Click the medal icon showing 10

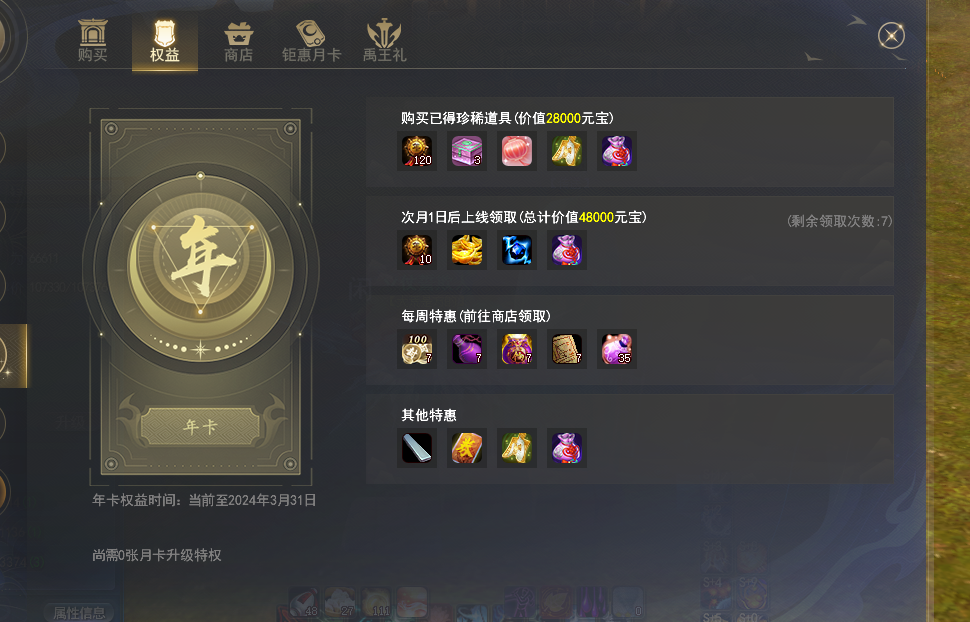tap(417, 250)
